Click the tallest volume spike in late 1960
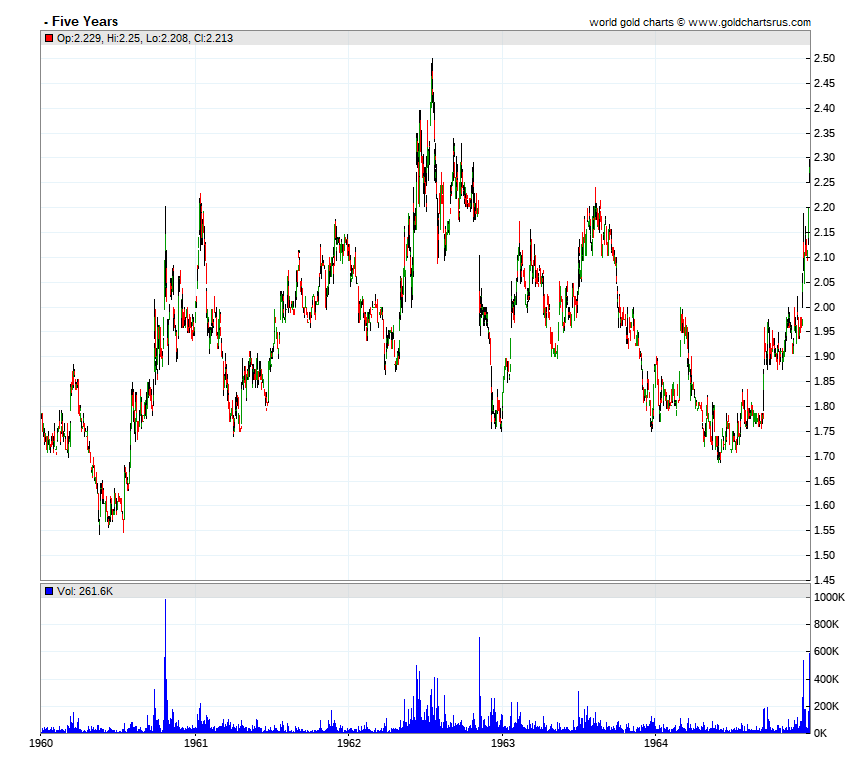Viewport: 850px width, 769px height. pyautogui.click(x=165, y=665)
